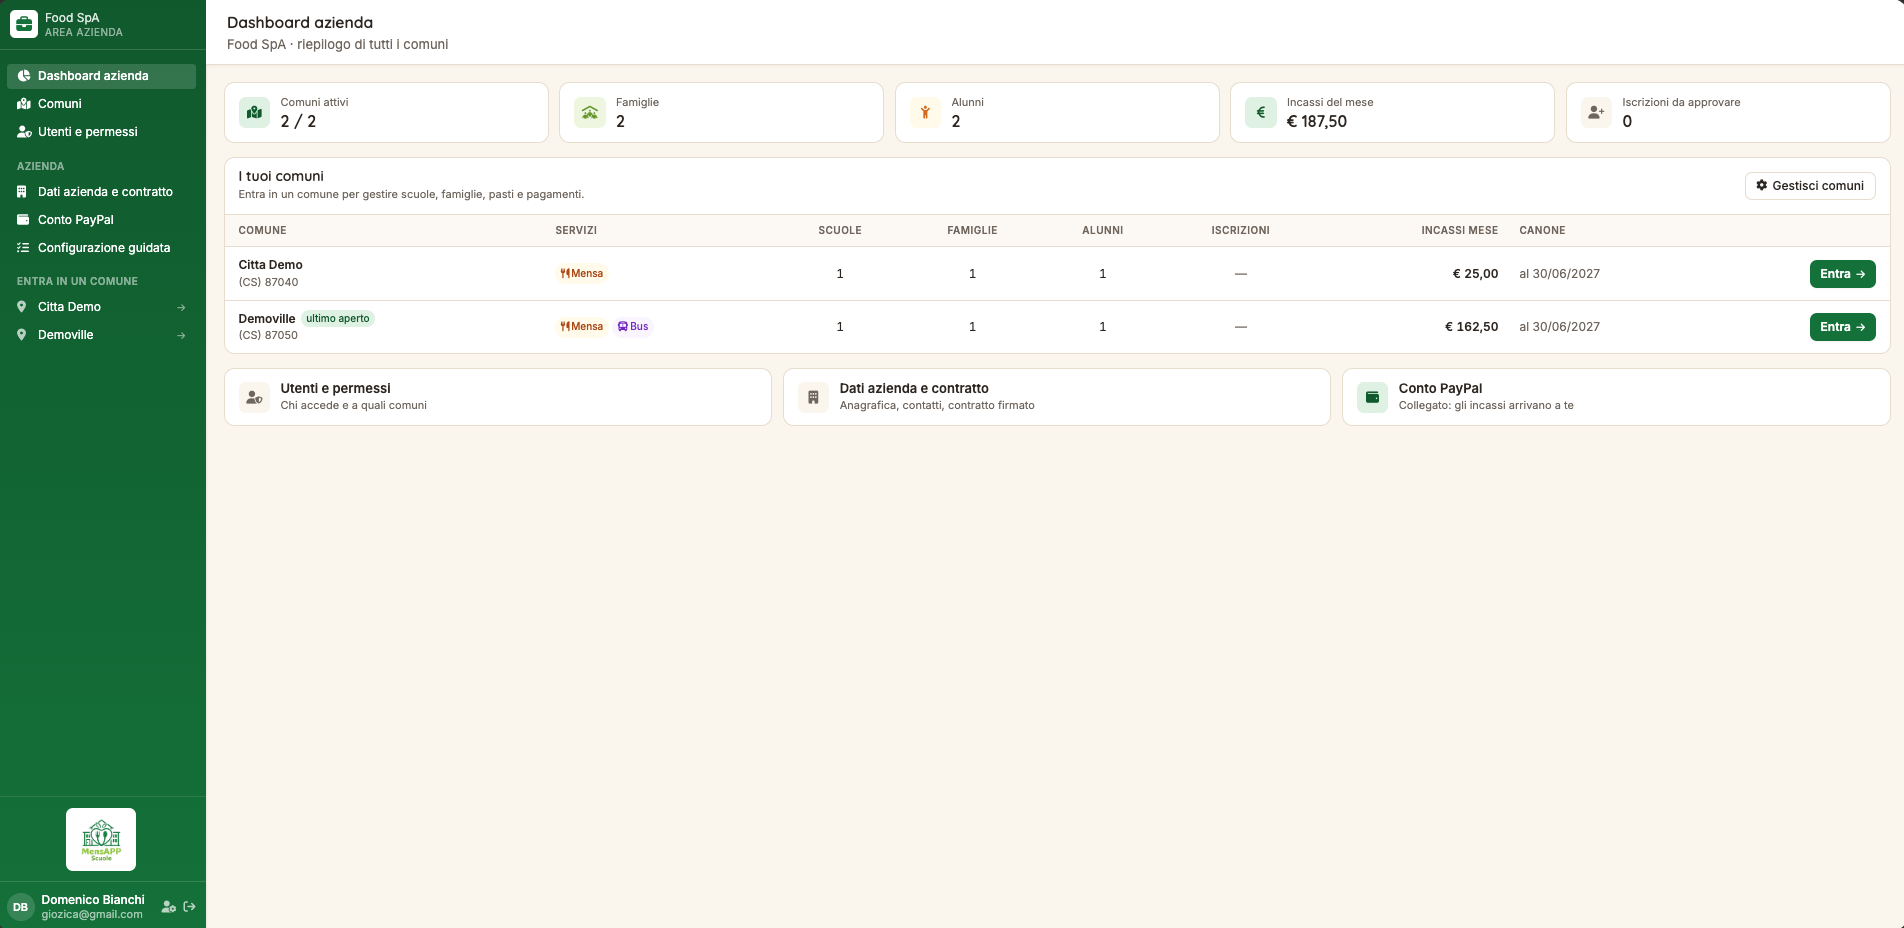Click the Utenti e permessi card icon
Viewport: 1904px width, 928px height.
[254, 397]
